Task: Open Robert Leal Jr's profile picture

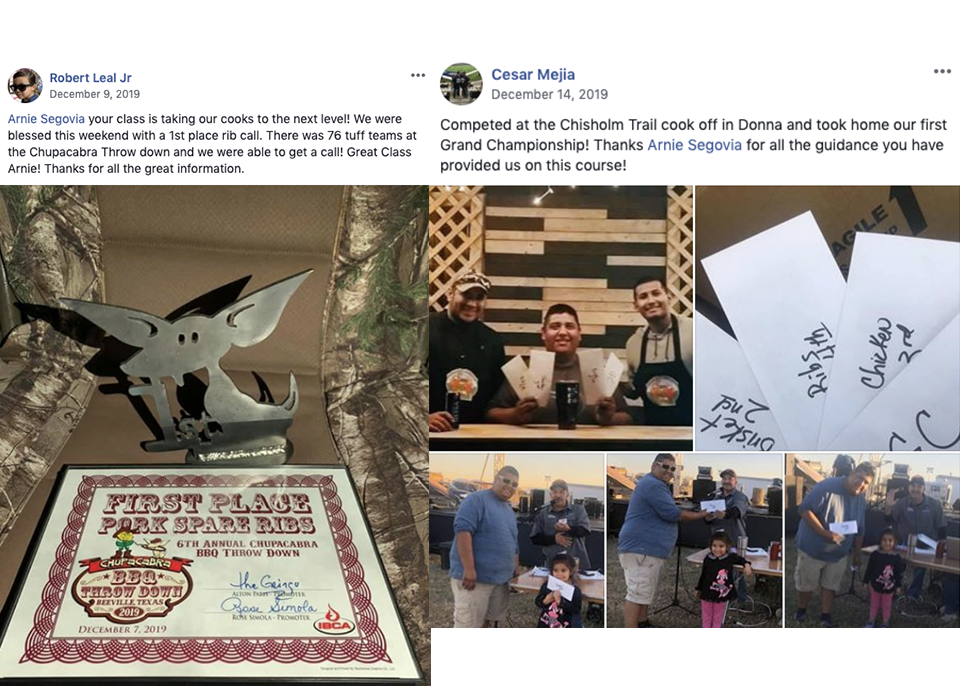Action: 24,85
